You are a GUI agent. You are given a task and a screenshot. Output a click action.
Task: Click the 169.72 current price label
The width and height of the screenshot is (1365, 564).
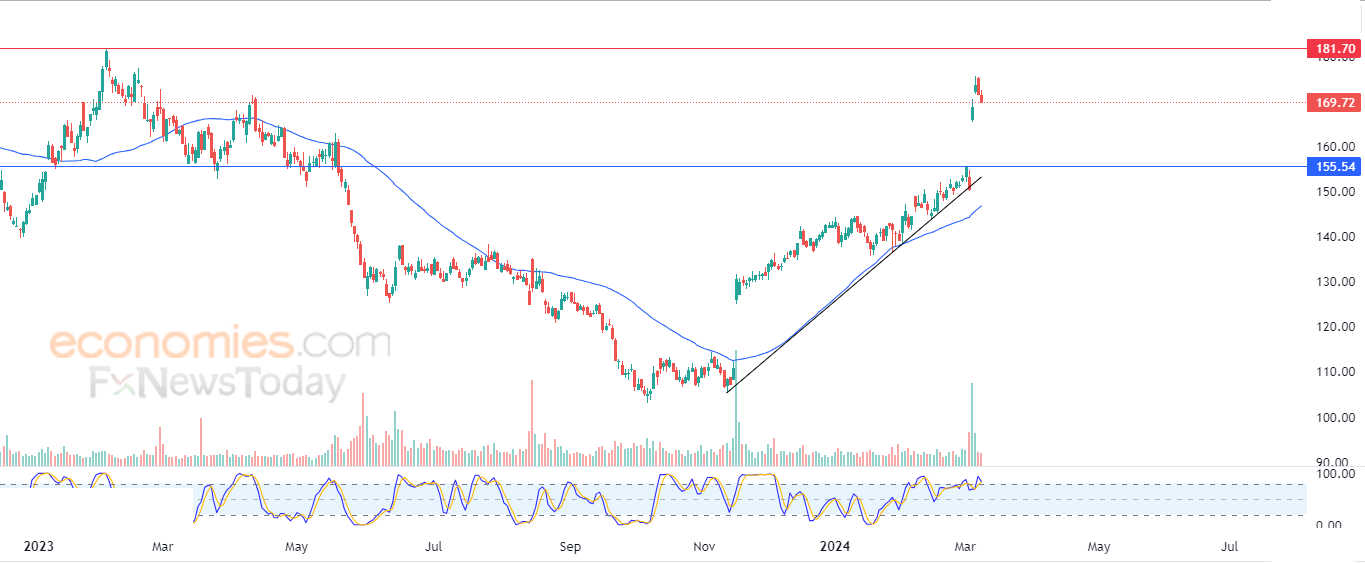1335,102
